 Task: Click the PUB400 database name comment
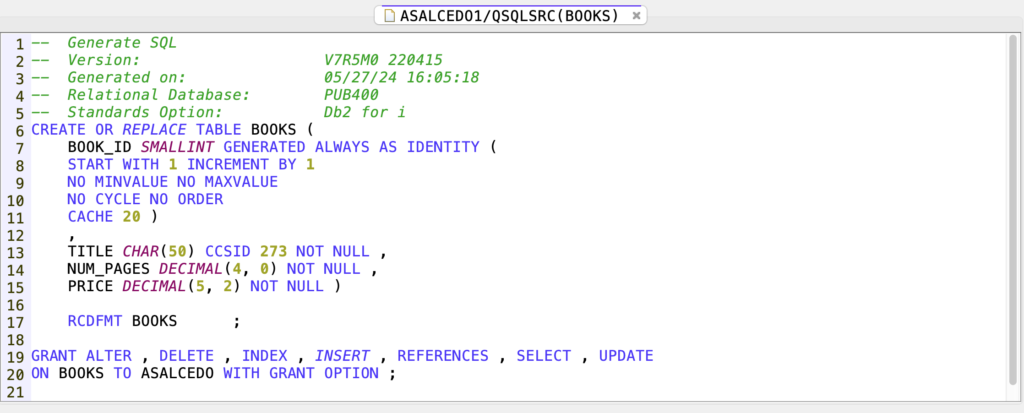click(351, 95)
